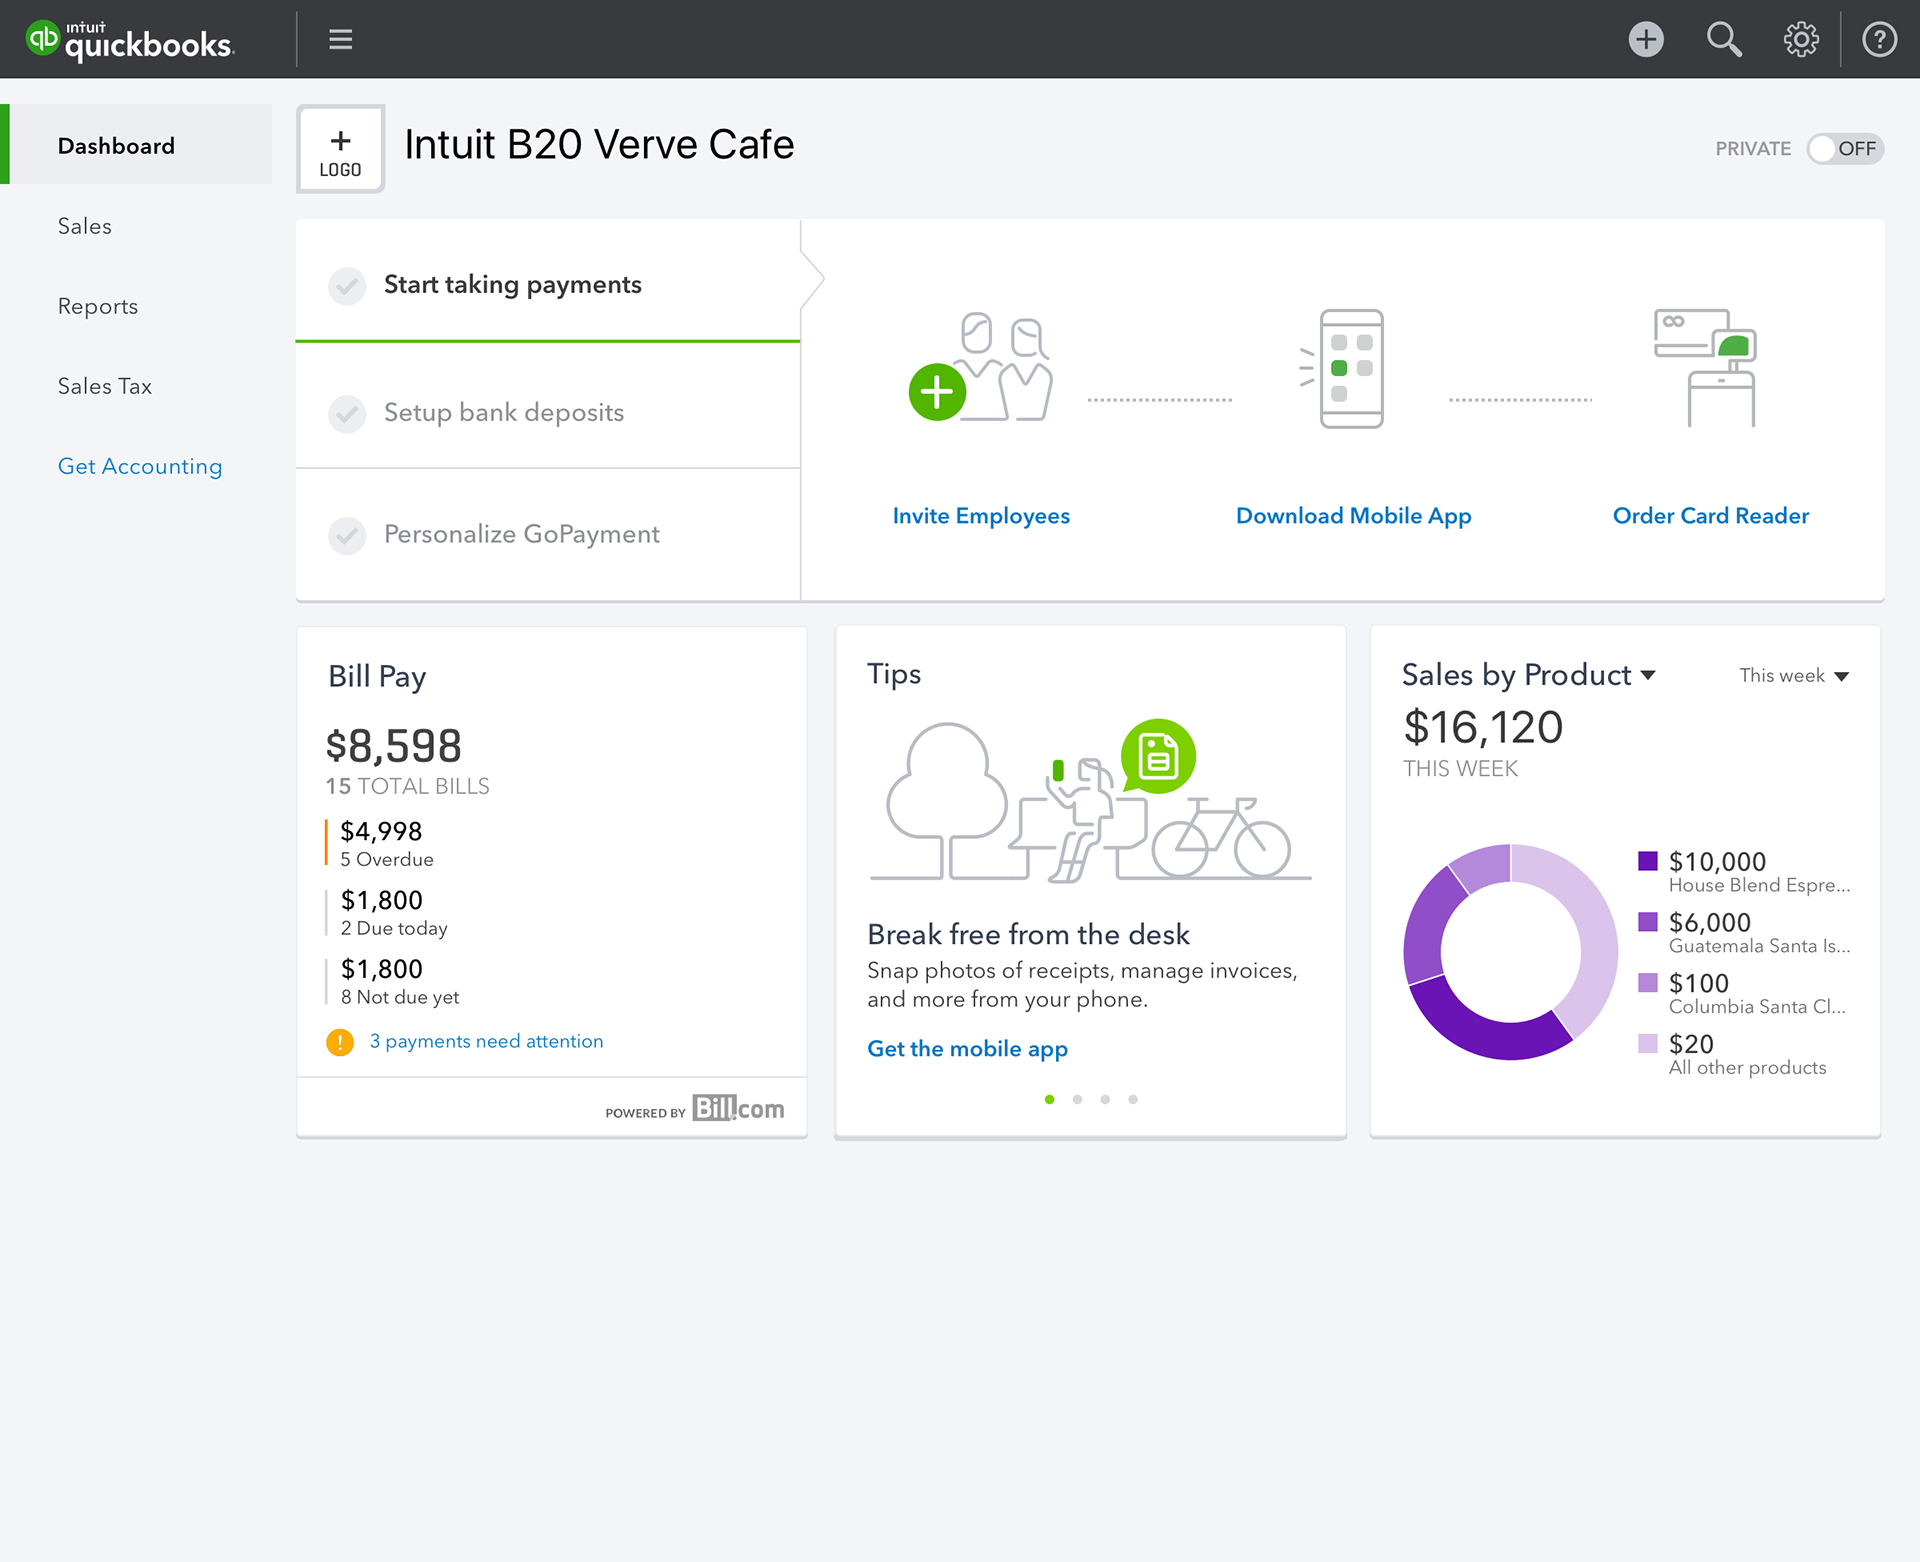Click the $4,998 overdue bills amount

(381, 831)
